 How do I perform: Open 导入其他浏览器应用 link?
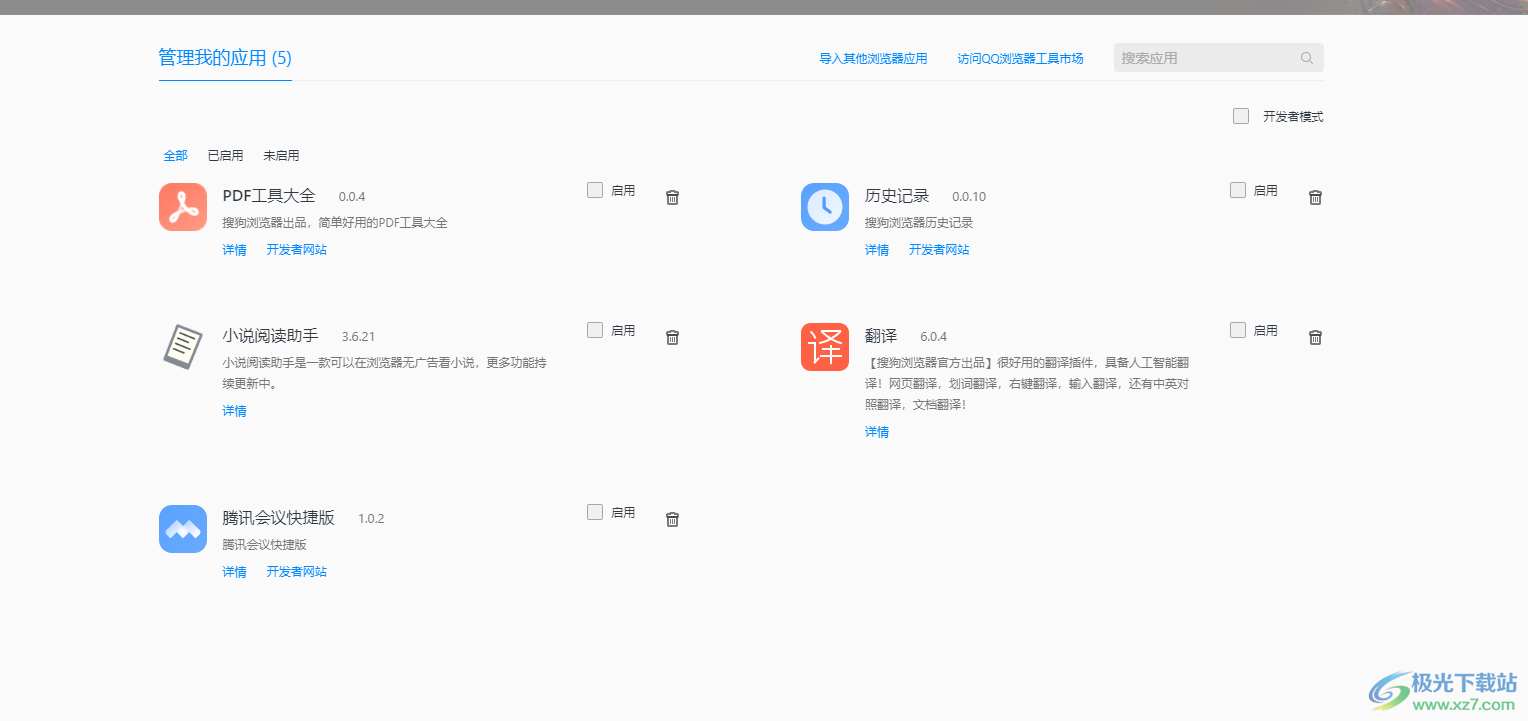873,59
